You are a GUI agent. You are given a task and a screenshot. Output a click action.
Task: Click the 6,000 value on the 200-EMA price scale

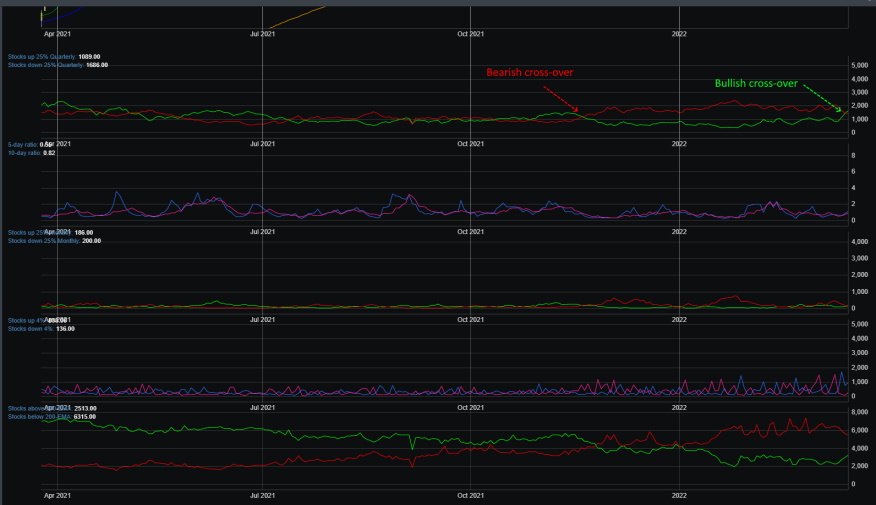[859, 430]
